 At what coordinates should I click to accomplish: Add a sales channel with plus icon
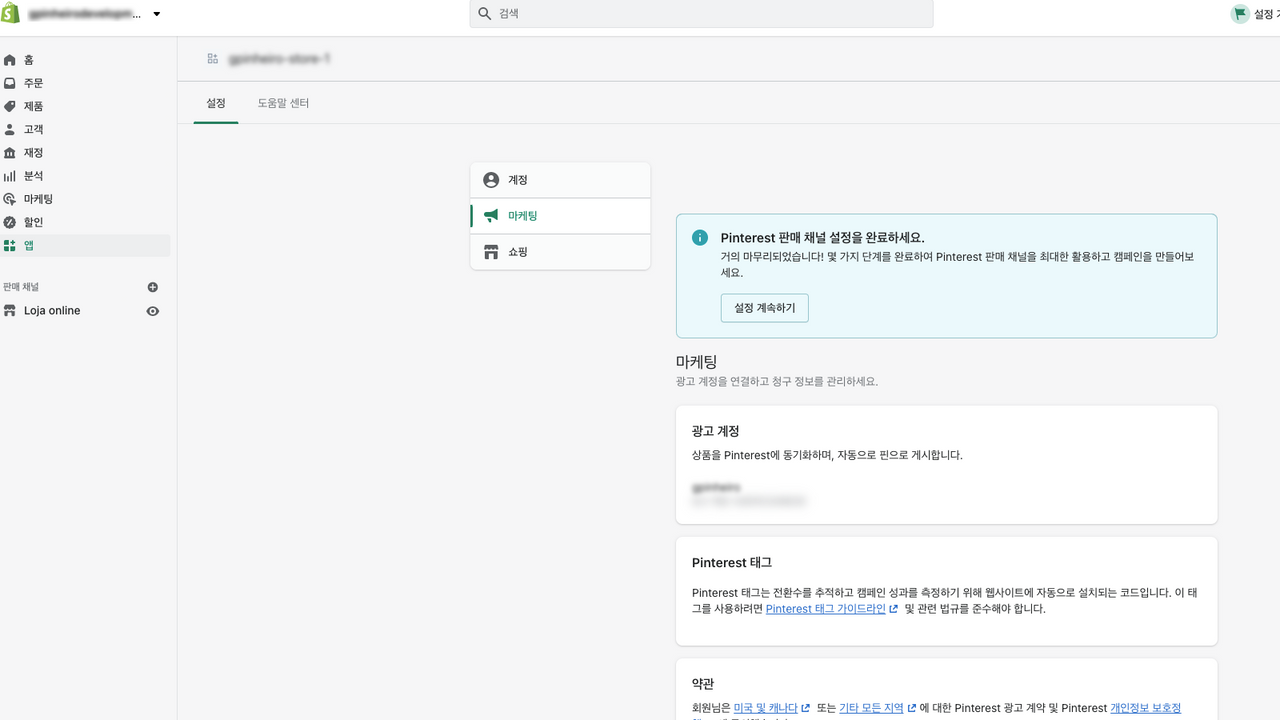(x=153, y=287)
